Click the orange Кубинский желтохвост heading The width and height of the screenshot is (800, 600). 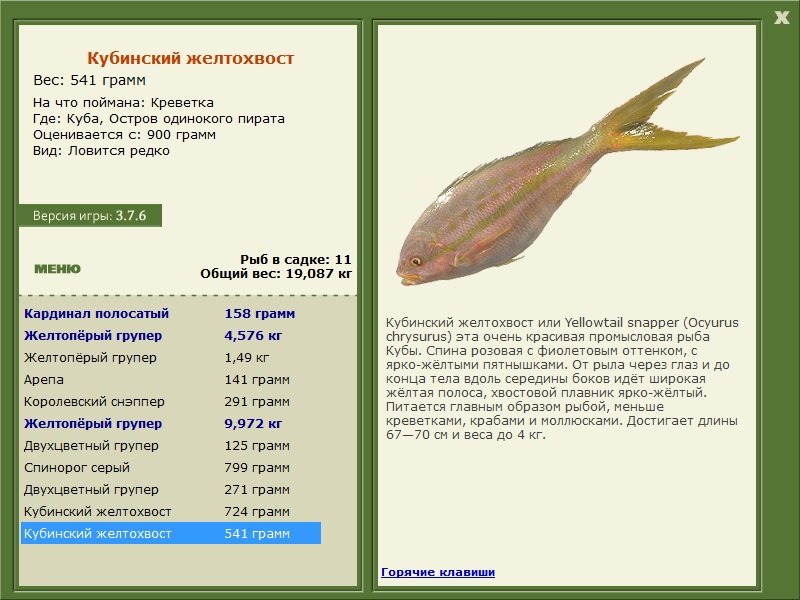click(190, 58)
